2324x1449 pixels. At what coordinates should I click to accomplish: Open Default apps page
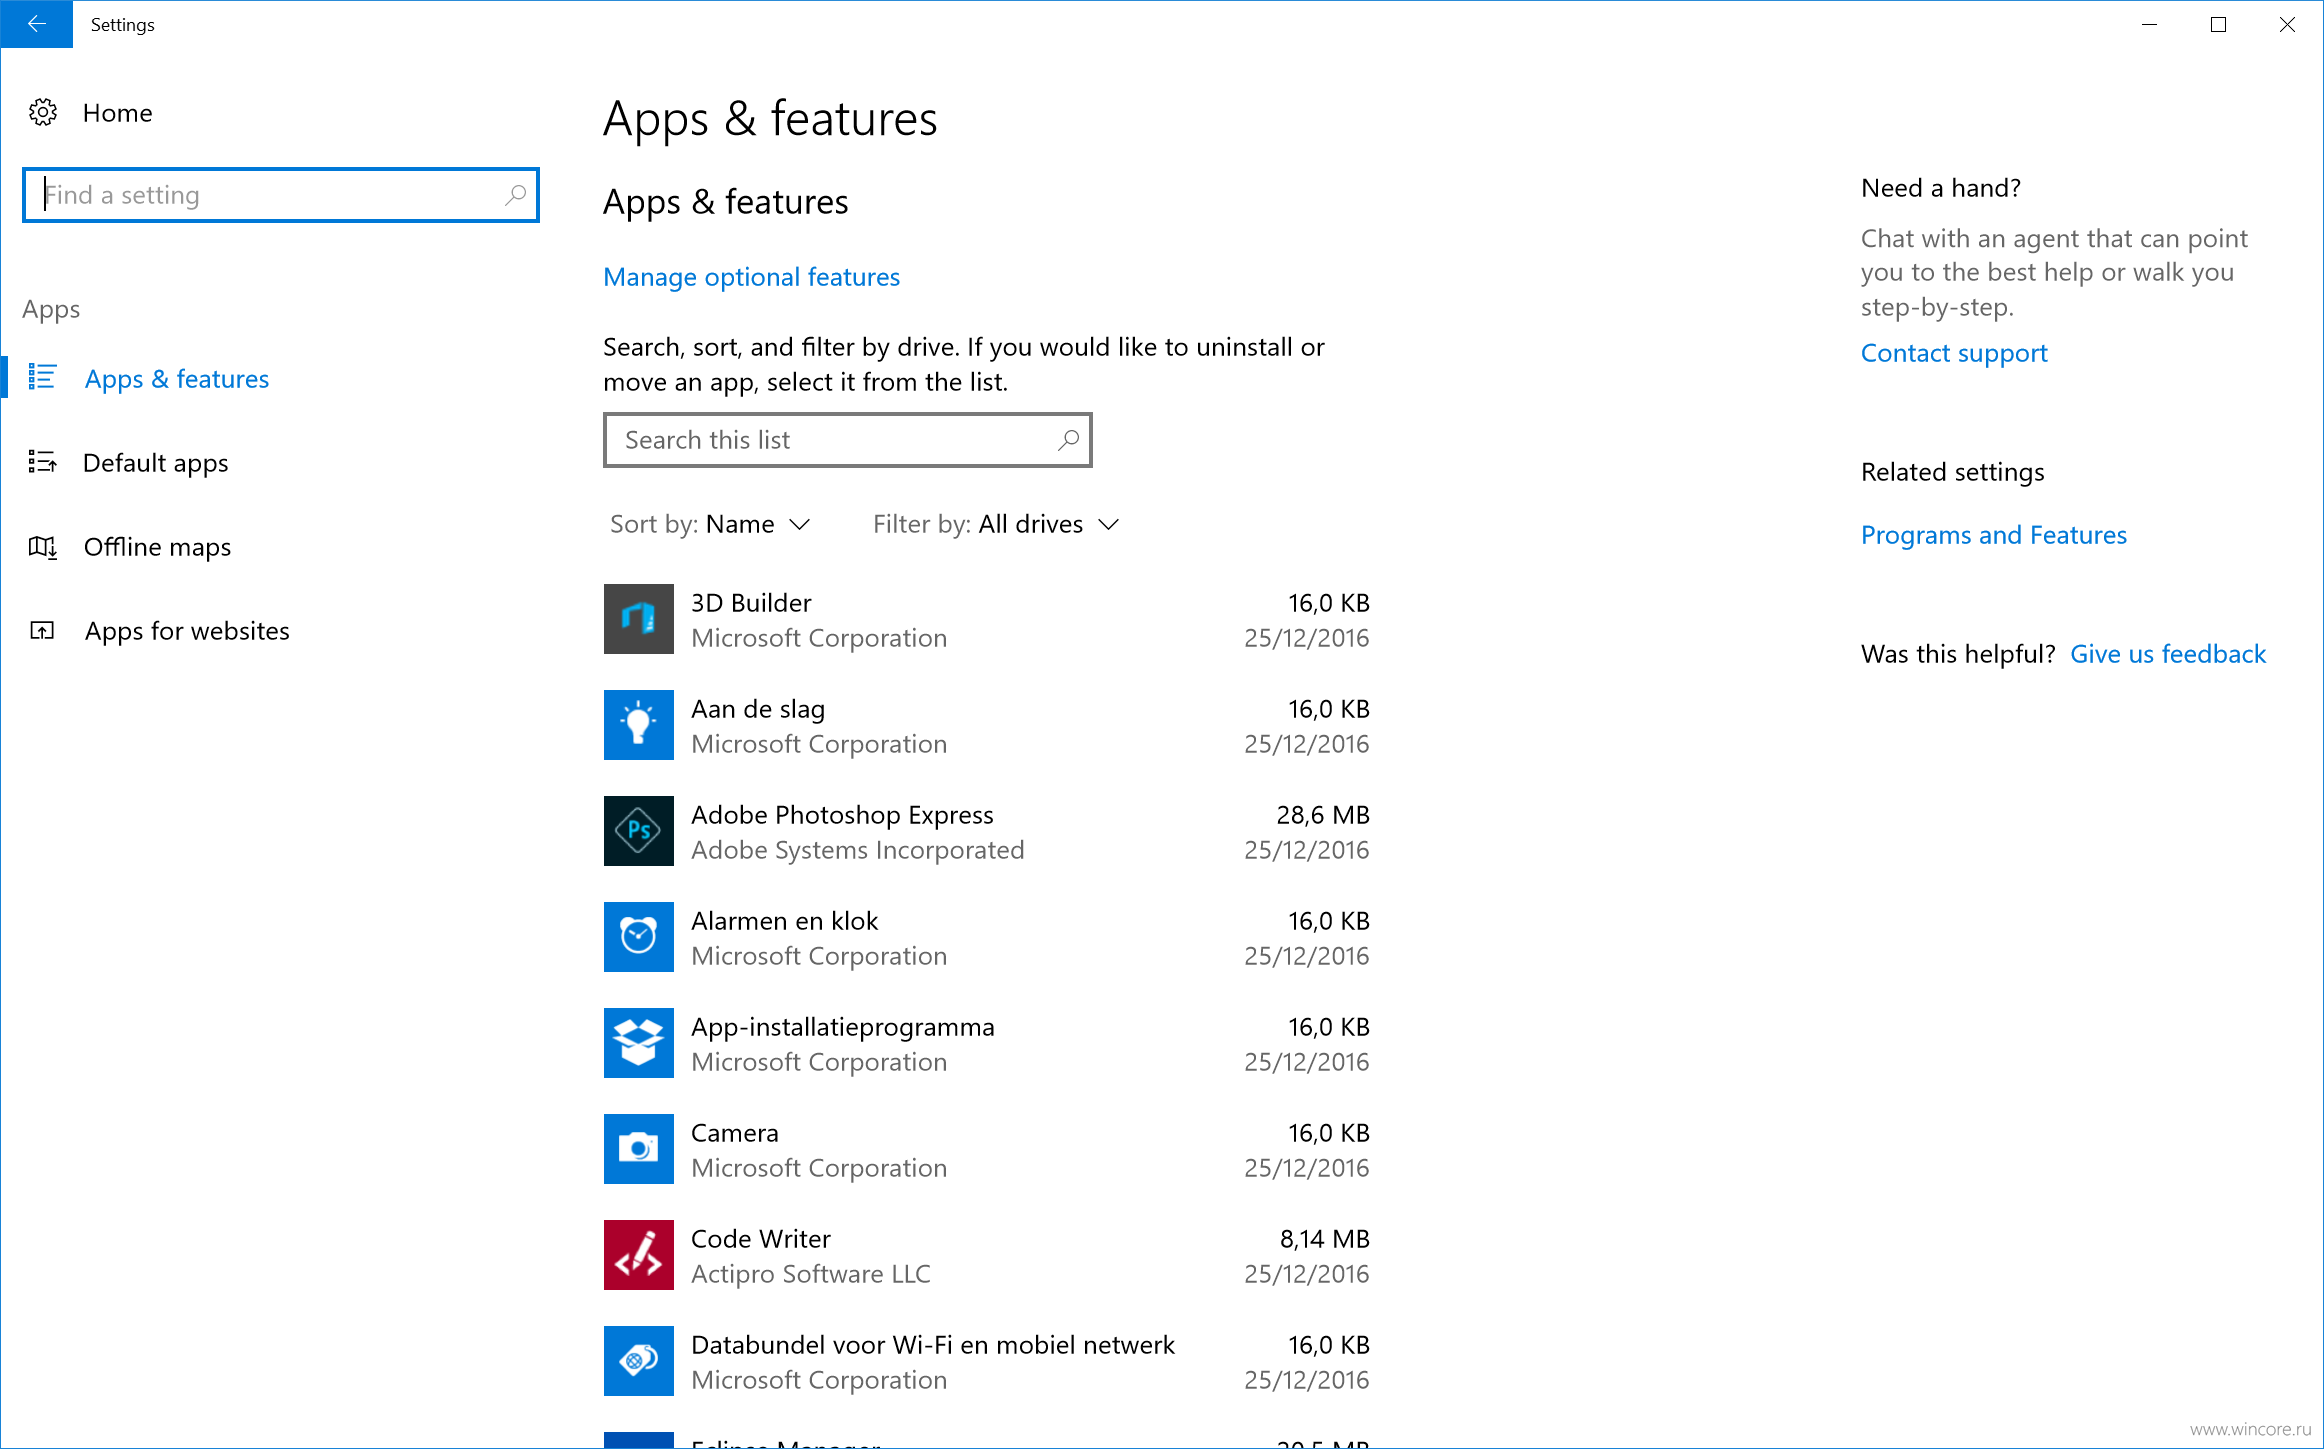click(x=155, y=463)
